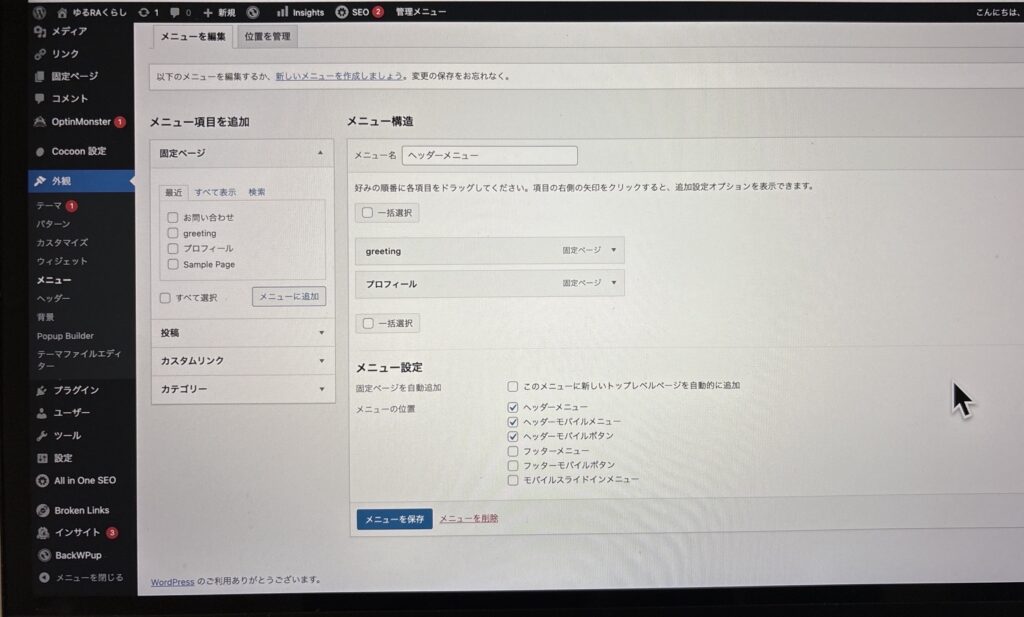The height and width of the screenshot is (617, 1024).
Task: Click the メニューを保存 button
Action: (394, 519)
